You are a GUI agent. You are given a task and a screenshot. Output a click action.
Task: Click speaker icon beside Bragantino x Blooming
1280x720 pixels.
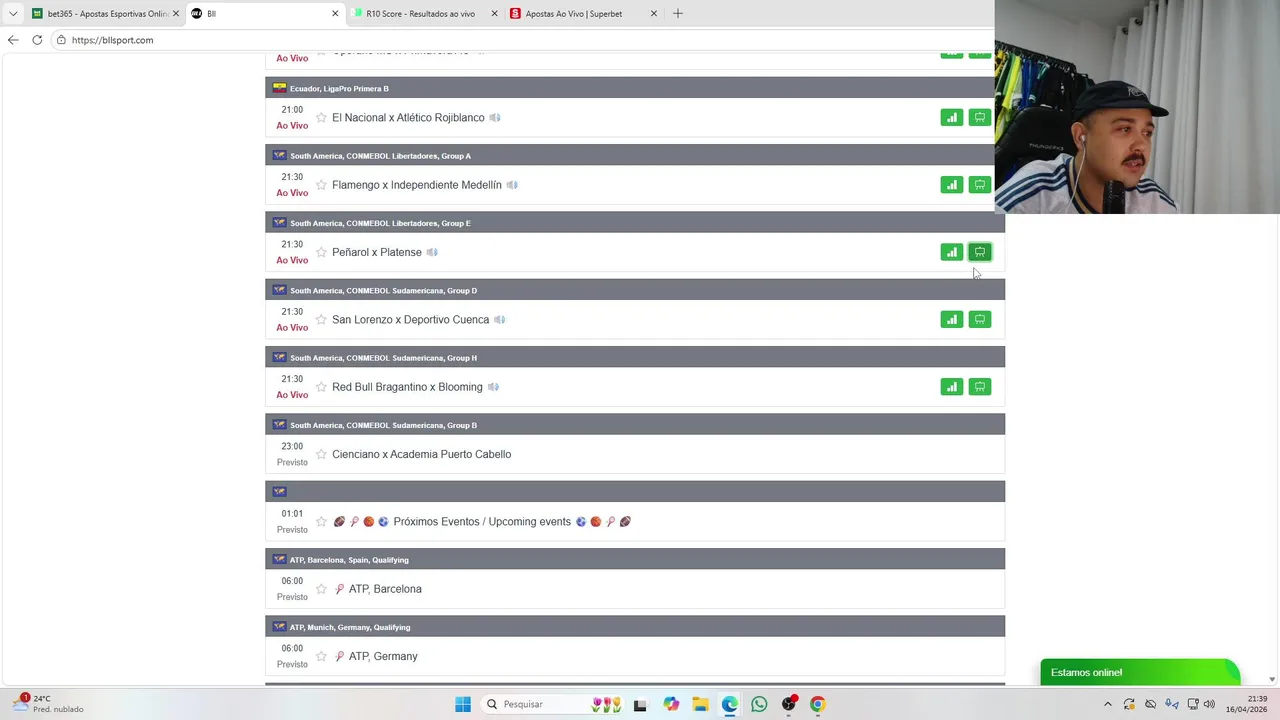pos(493,387)
